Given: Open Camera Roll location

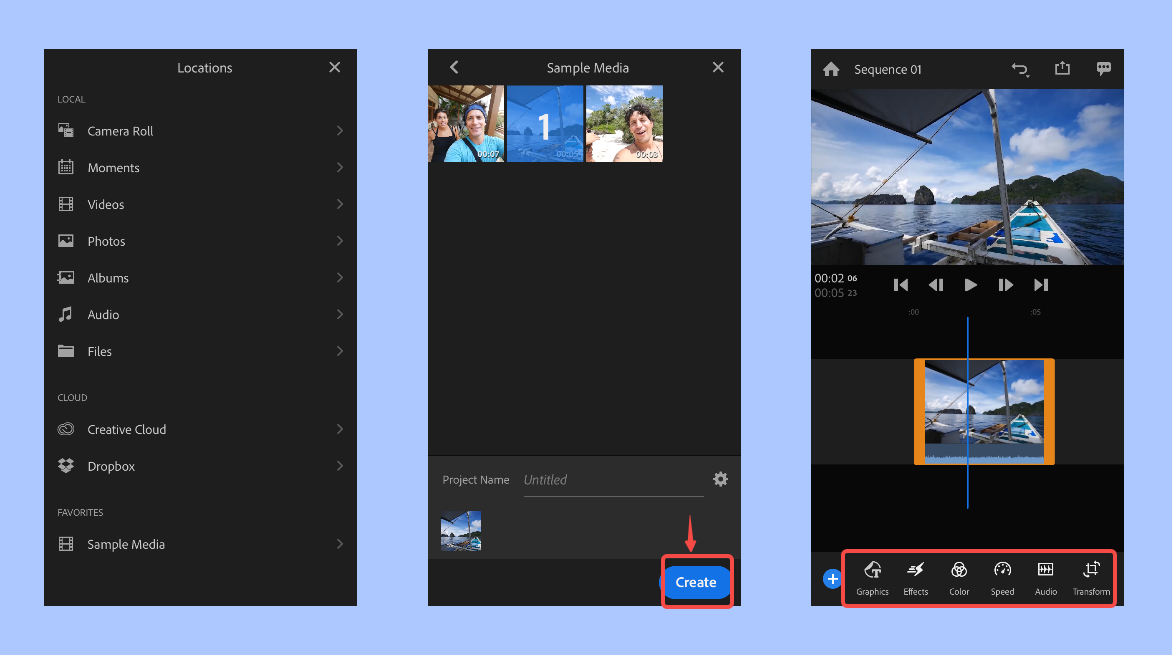Looking at the screenshot, I should point(200,131).
